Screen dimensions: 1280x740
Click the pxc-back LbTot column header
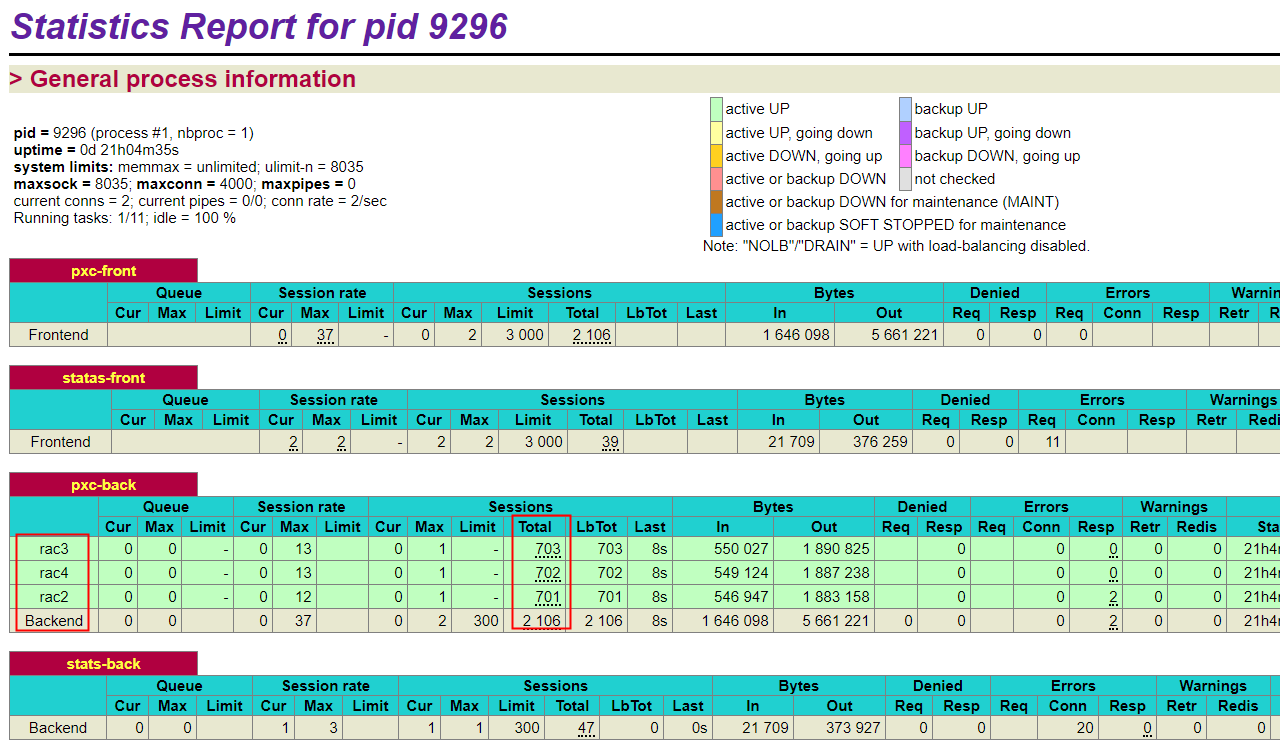(x=597, y=526)
